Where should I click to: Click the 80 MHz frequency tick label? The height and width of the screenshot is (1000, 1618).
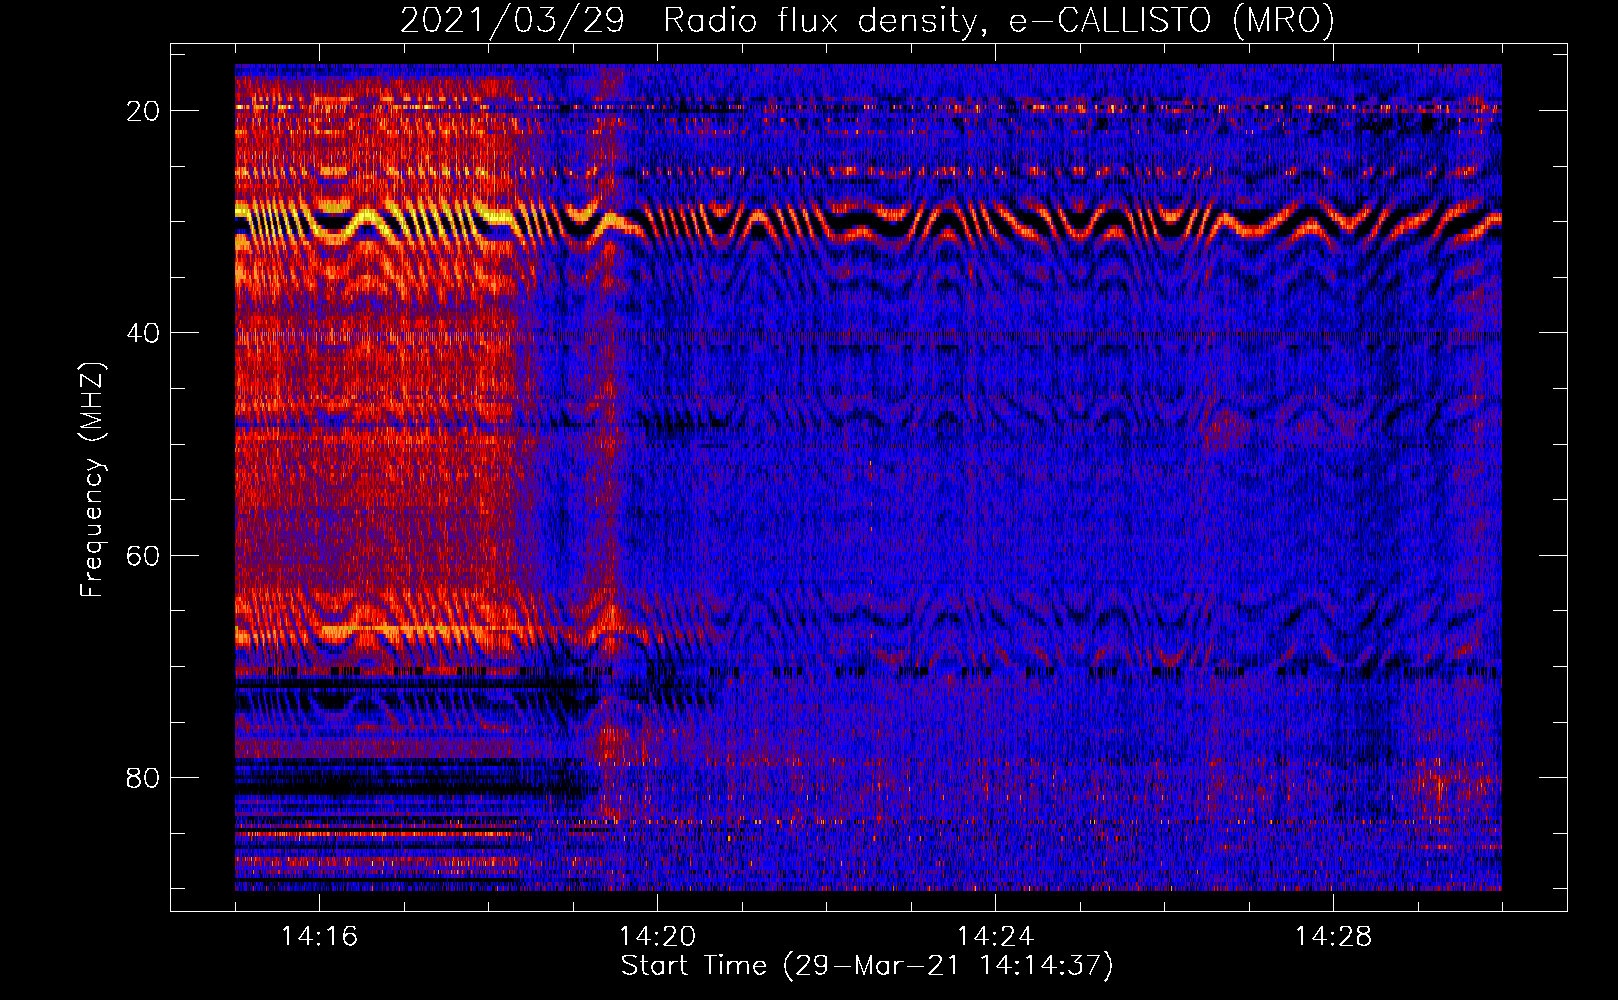click(143, 777)
